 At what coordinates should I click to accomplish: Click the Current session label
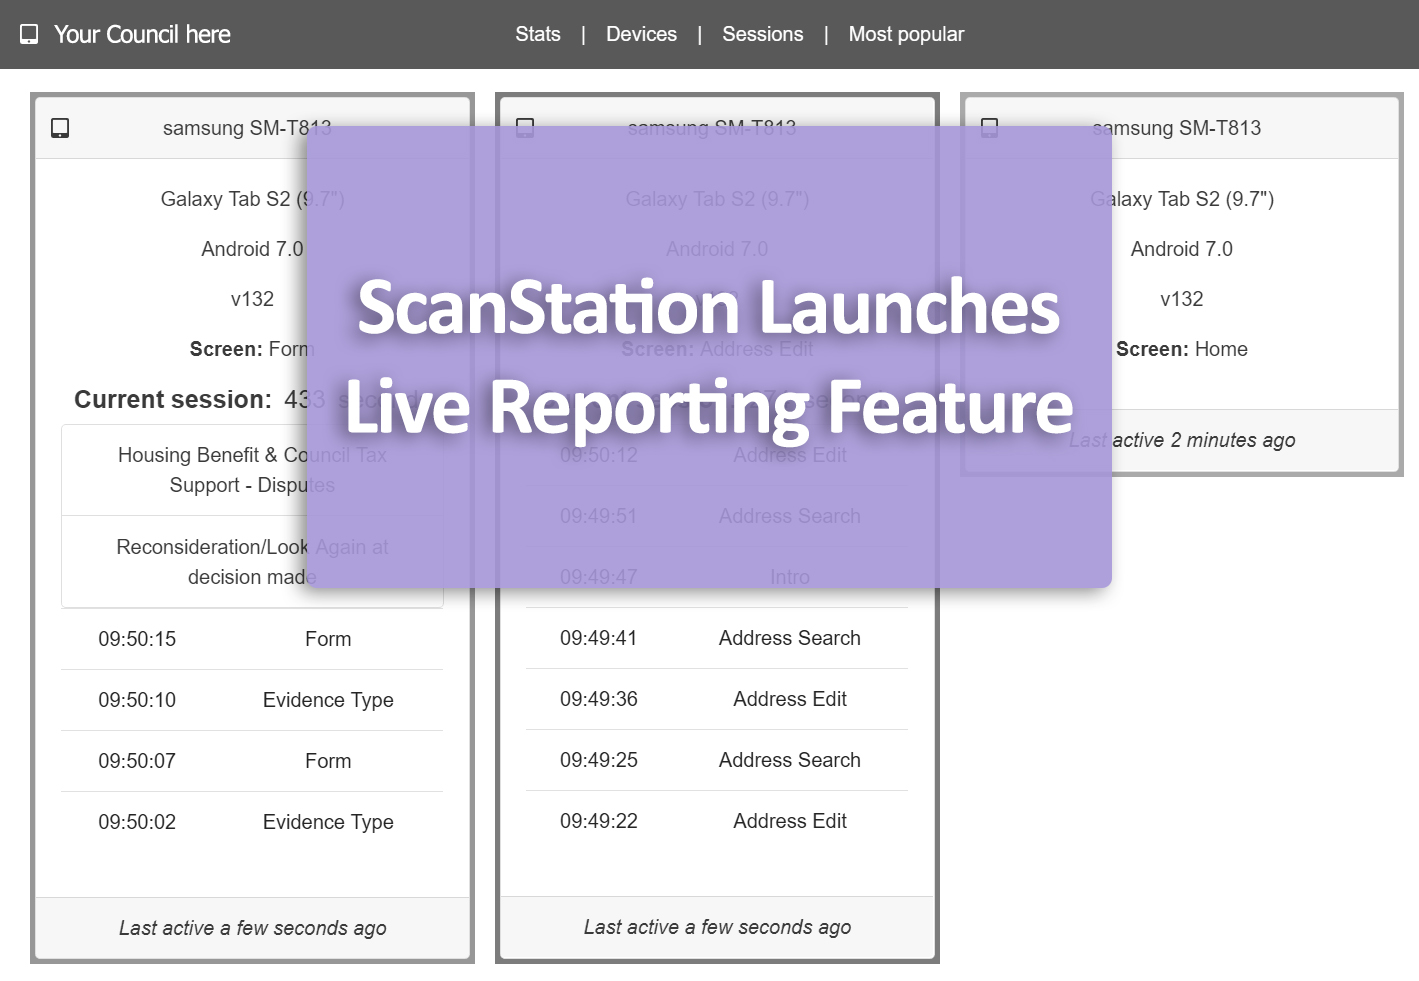tap(173, 399)
